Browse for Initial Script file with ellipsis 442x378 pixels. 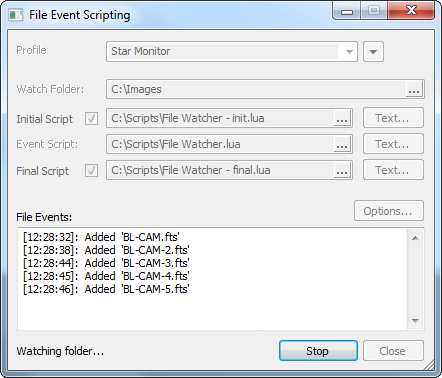(342, 118)
